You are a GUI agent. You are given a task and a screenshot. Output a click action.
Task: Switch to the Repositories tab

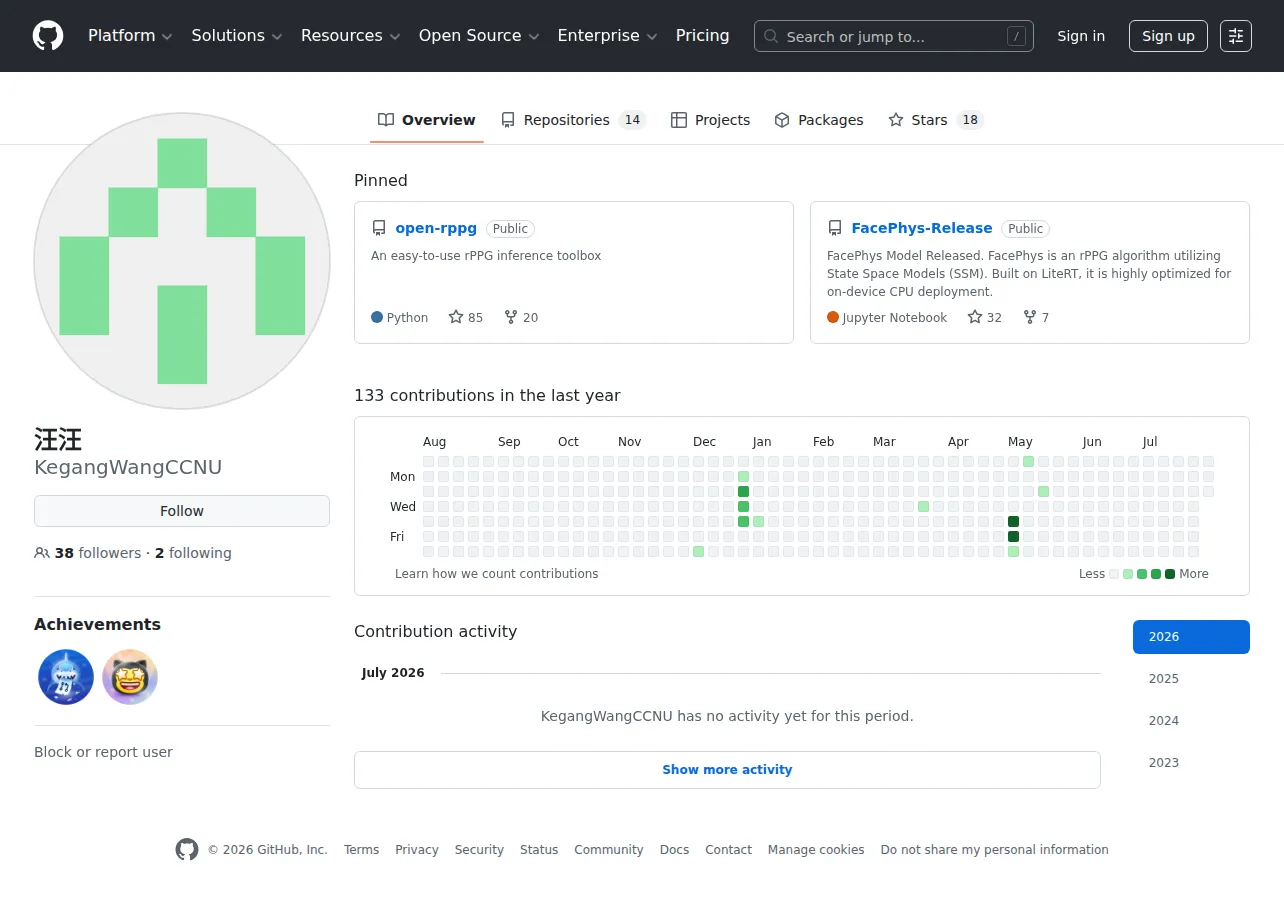[x=574, y=120]
